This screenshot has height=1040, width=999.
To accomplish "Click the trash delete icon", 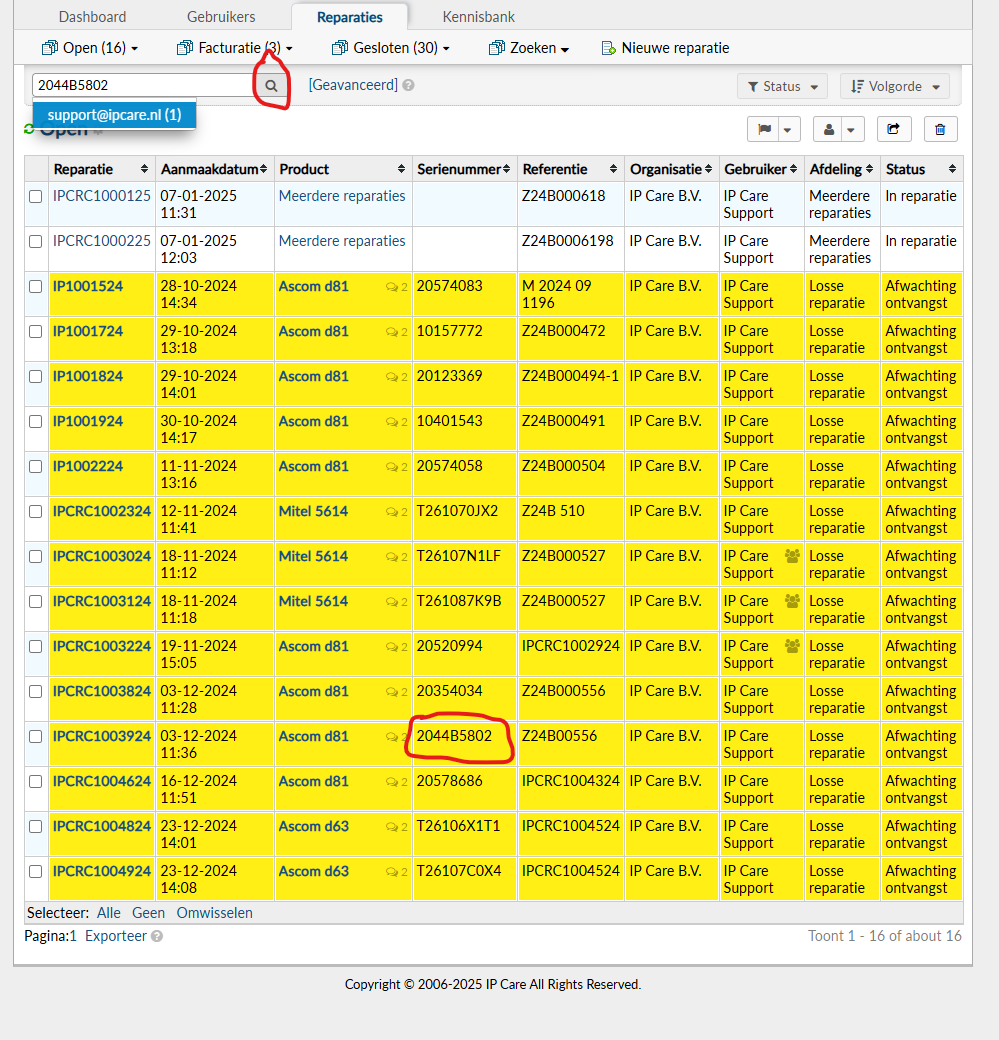I will pyautogui.click(x=940, y=129).
